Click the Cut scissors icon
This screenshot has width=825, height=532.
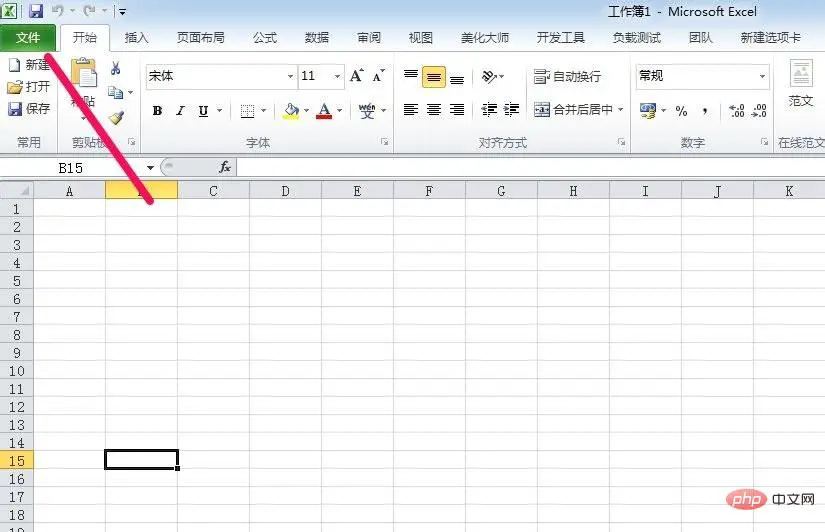pyautogui.click(x=116, y=68)
